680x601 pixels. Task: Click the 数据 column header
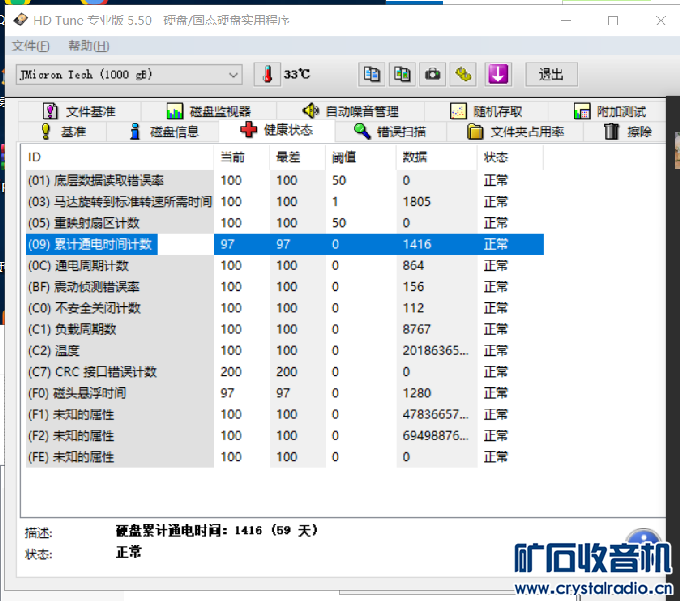pos(437,157)
